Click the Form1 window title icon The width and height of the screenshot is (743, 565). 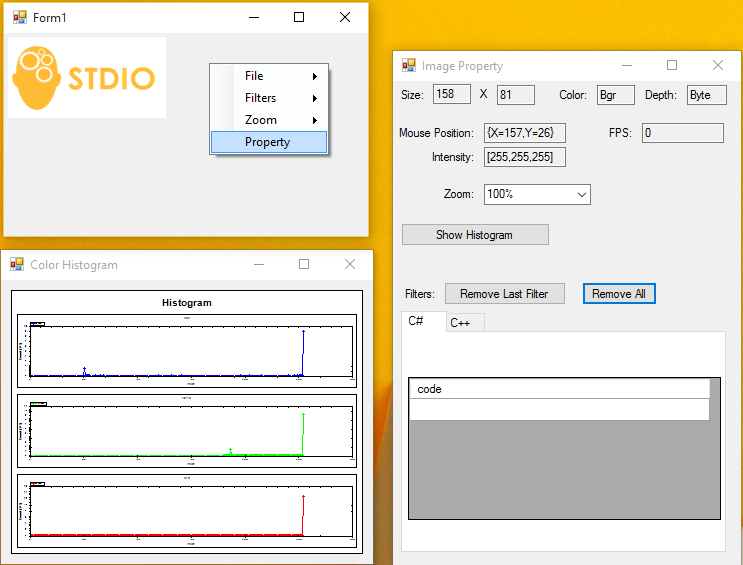[19, 18]
